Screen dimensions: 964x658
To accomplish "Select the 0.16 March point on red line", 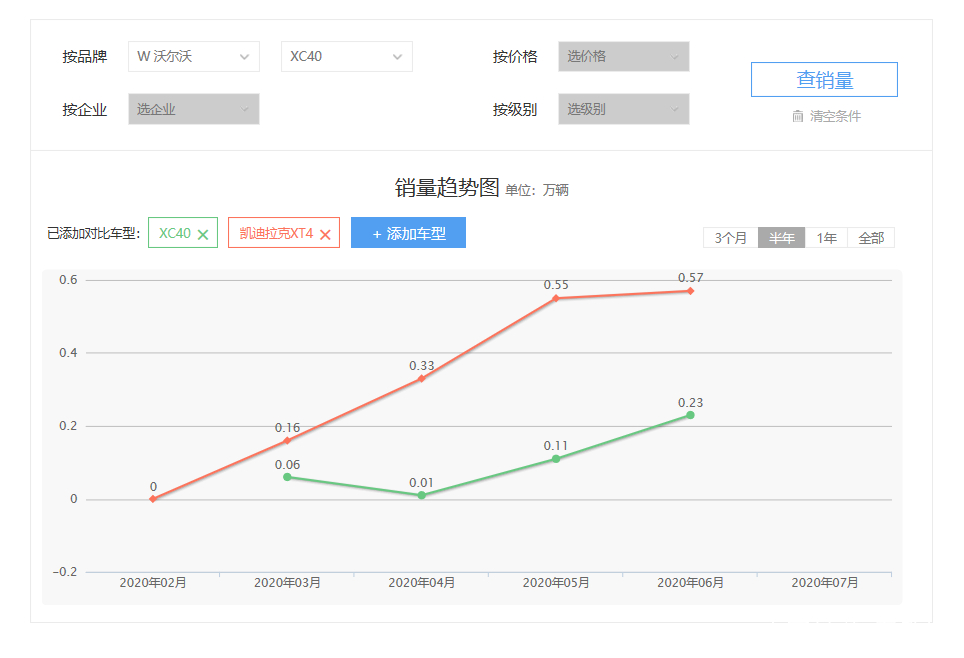I will point(287,439).
